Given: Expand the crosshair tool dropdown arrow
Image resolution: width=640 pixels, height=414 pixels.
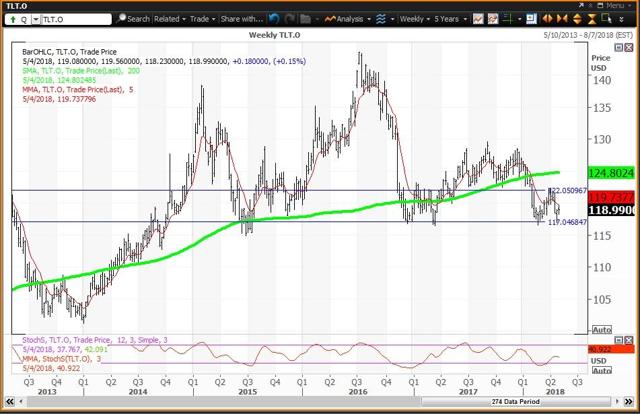Looking at the screenshot, I should (x=520, y=19).
